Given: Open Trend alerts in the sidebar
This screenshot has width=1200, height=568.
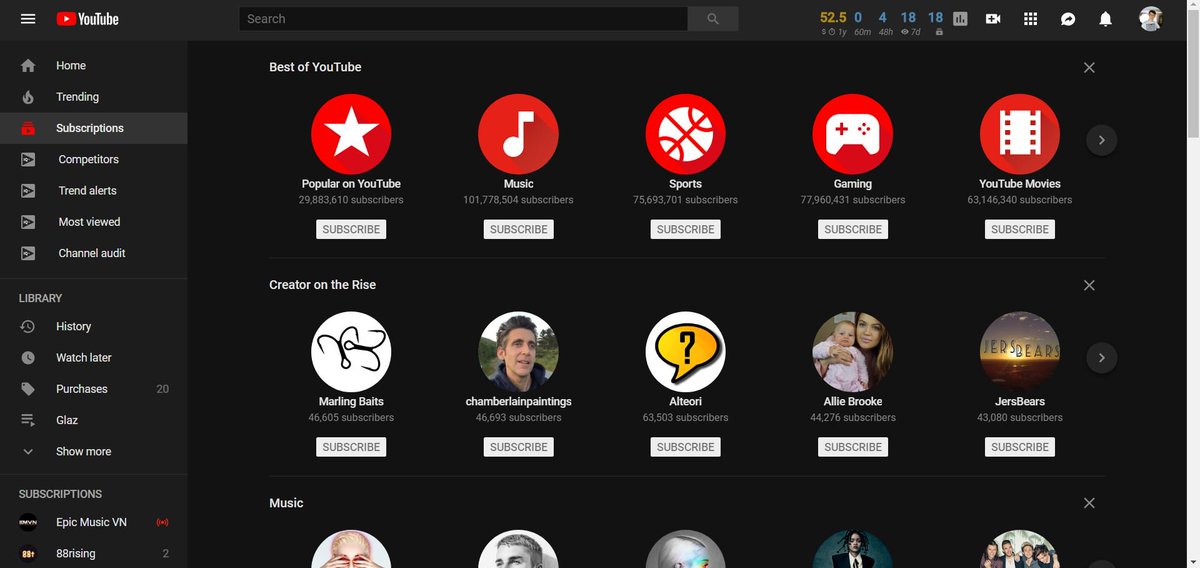Looking at the screenshot, I should click(93, 191).
